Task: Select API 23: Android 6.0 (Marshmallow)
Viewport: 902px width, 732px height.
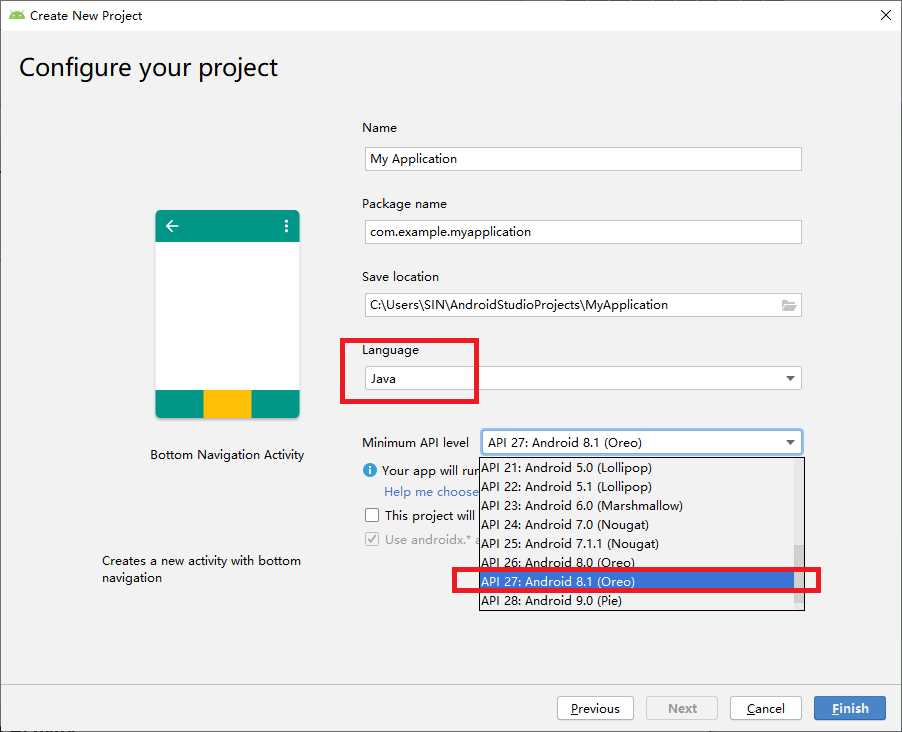Action: click(636, 505)
